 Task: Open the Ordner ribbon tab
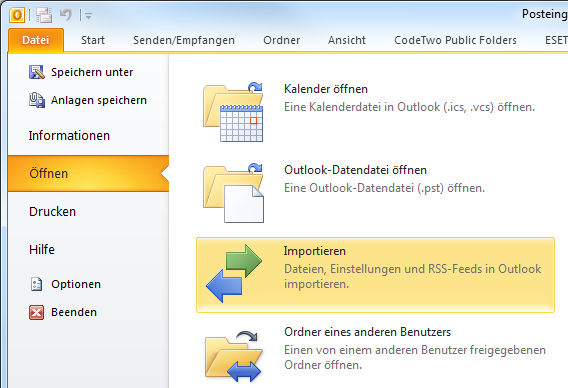[x=281, y=40]
